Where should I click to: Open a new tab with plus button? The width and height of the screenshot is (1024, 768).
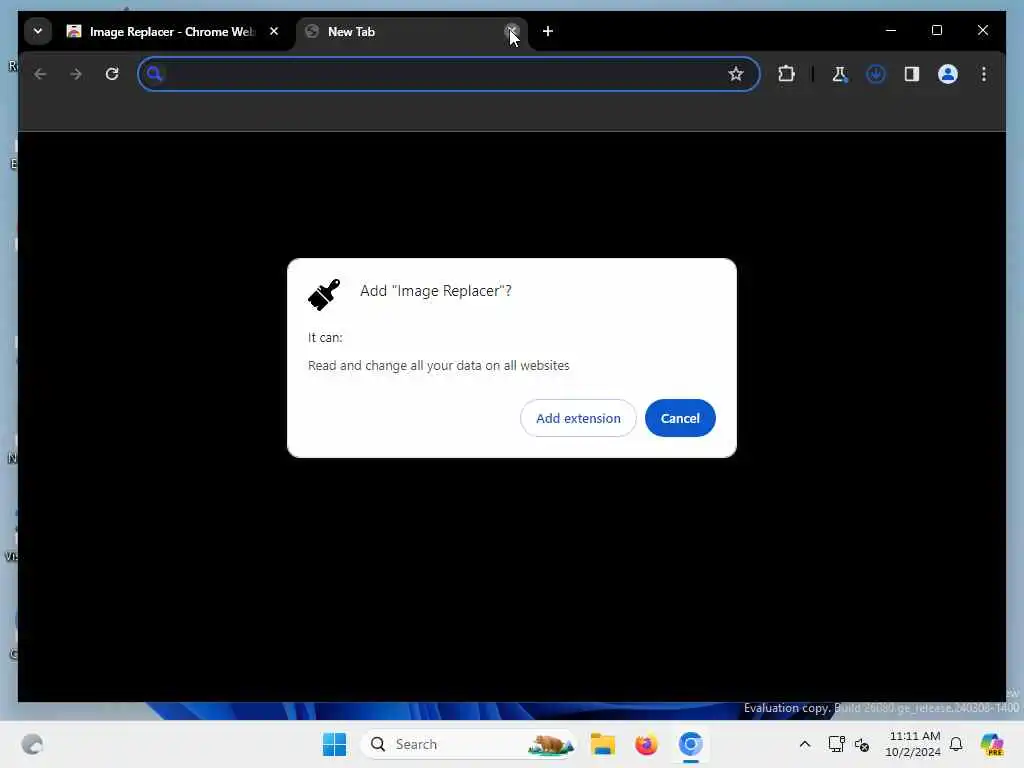tap(548, 31)
